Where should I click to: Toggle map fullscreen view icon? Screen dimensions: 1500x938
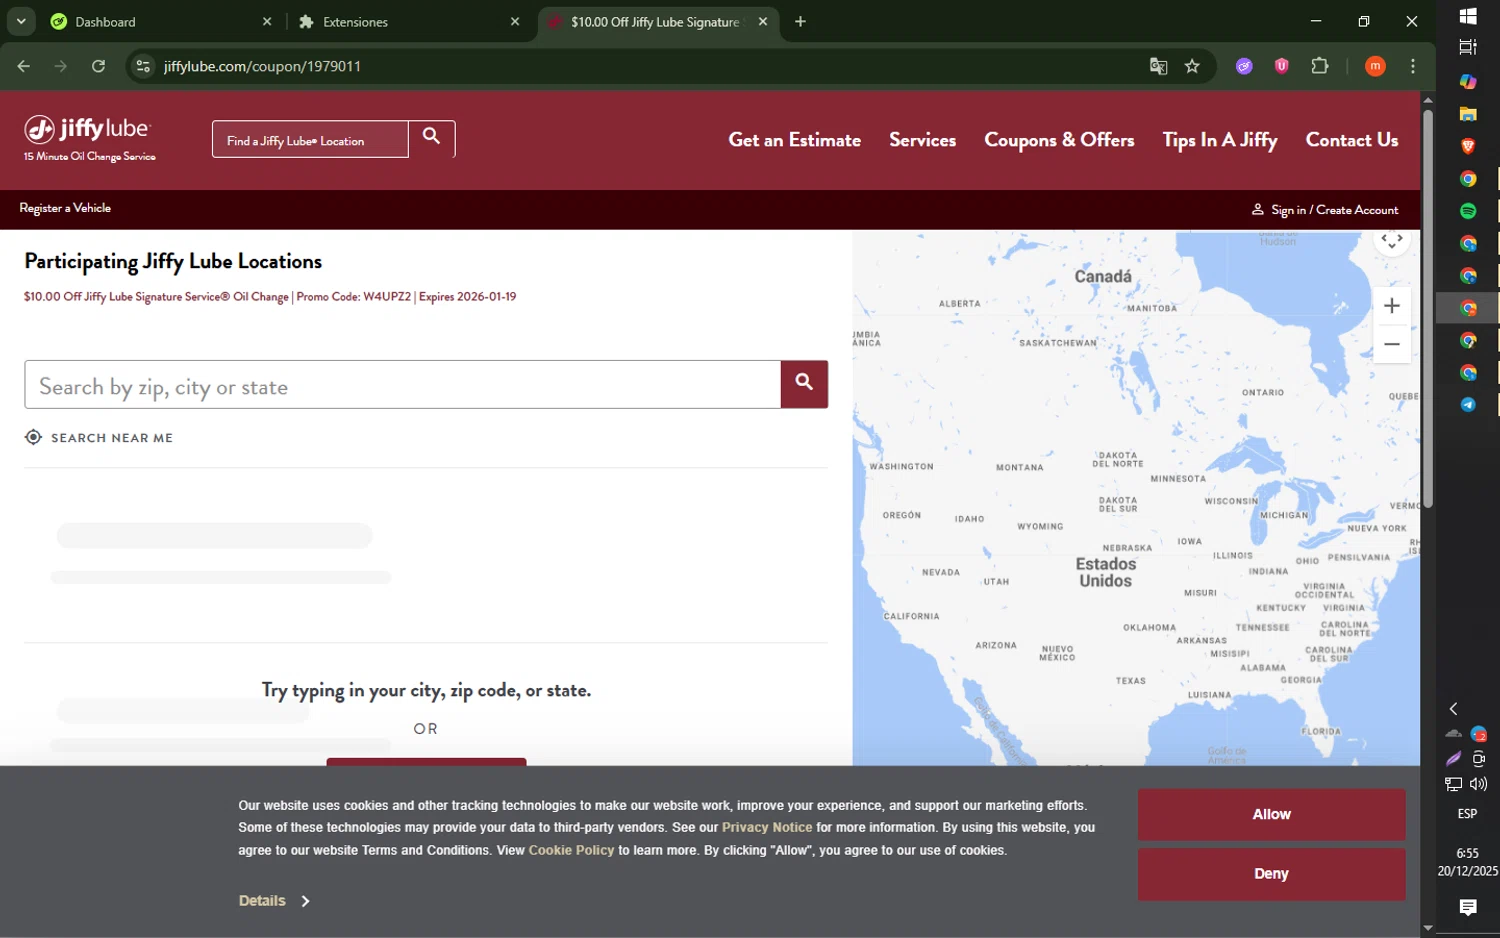coord(1392,239)
